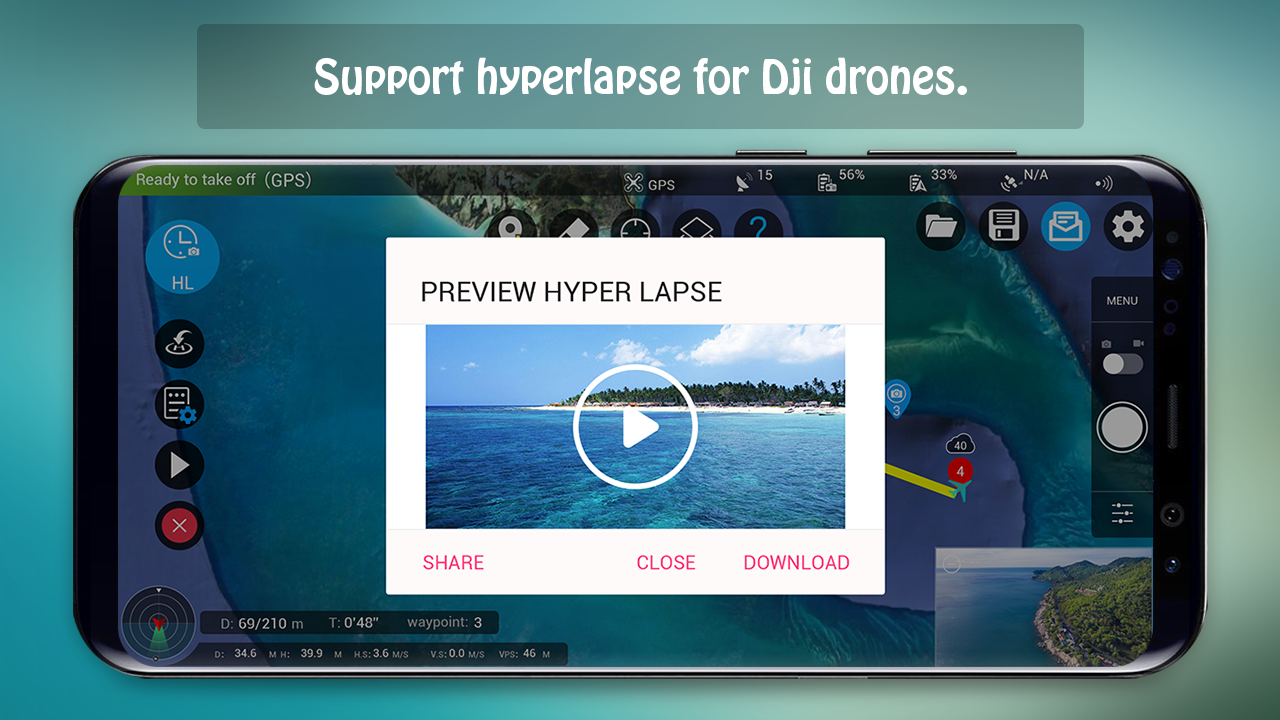Image resolution: width=1280 pixels, height=720 pixels.
Task: Toggle photo/video camera mode switch
Action: coord(1122,364)
